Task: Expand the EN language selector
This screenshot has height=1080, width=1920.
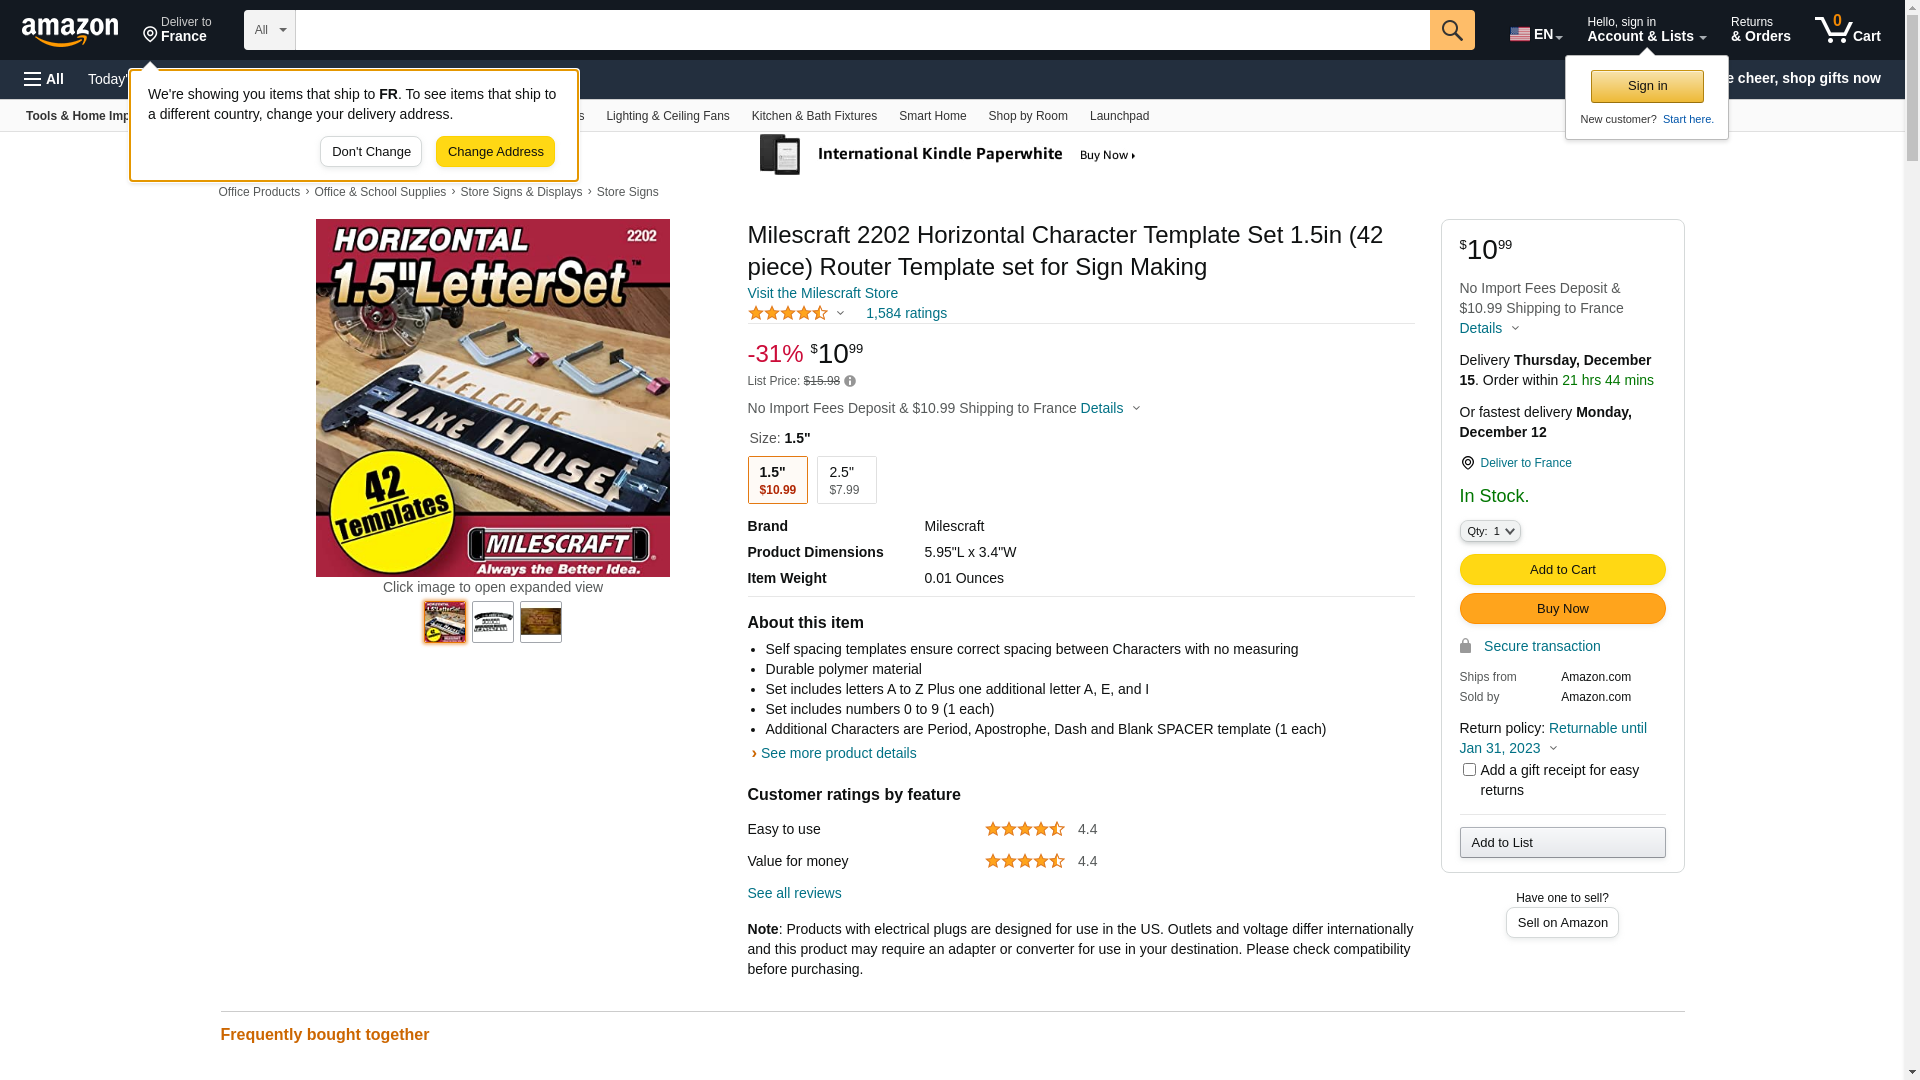Action: (x=1536, y=34)
